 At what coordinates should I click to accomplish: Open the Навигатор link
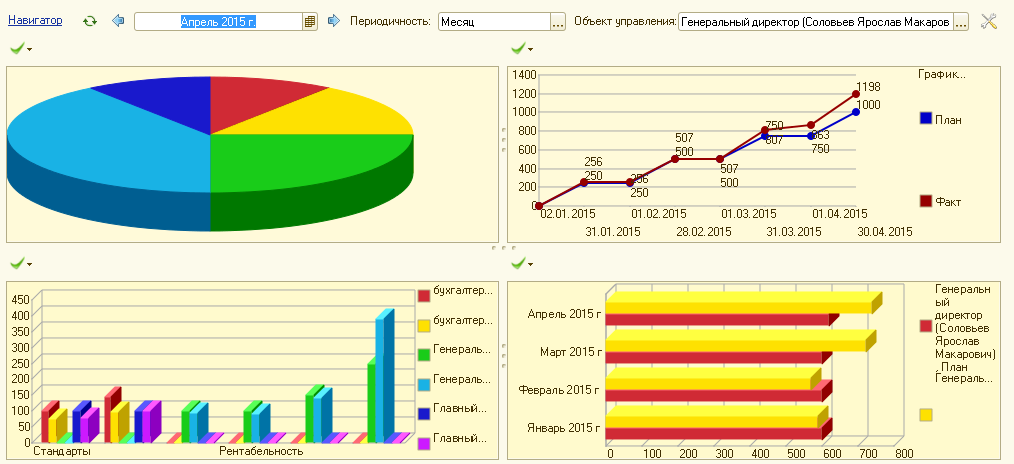[35, 20]
